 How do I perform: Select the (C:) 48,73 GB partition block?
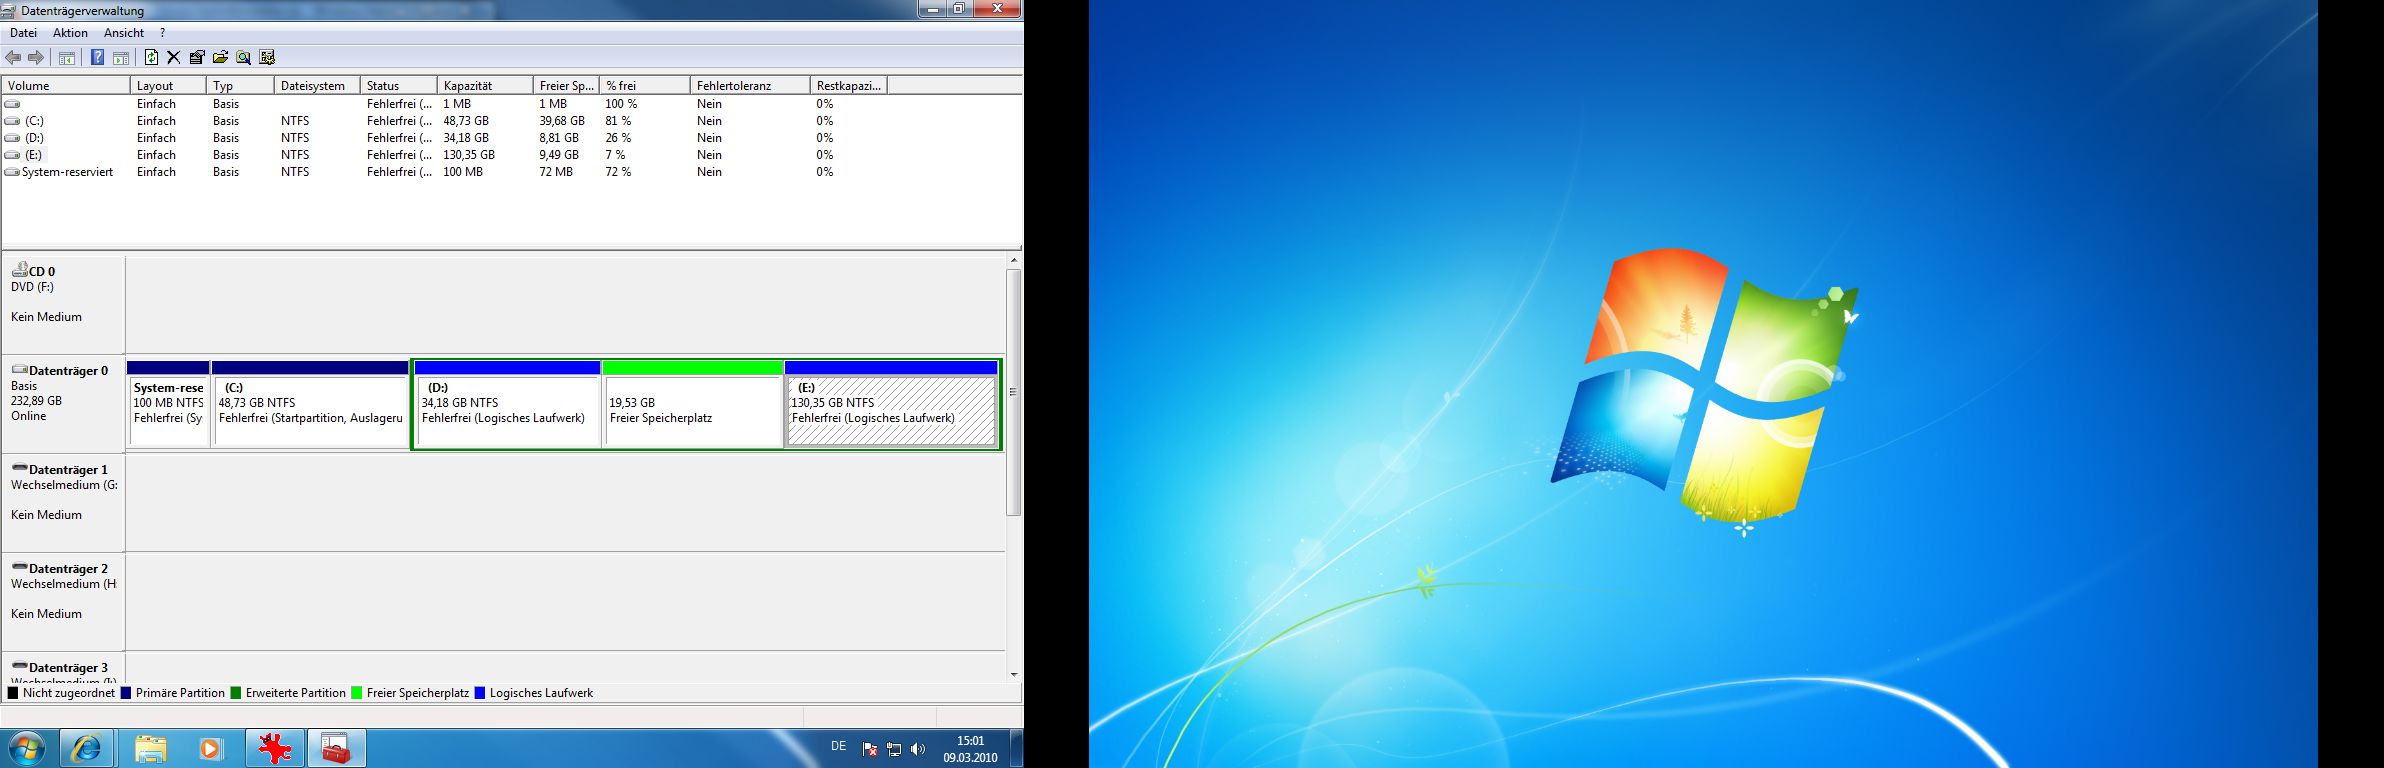click(310, 404)
